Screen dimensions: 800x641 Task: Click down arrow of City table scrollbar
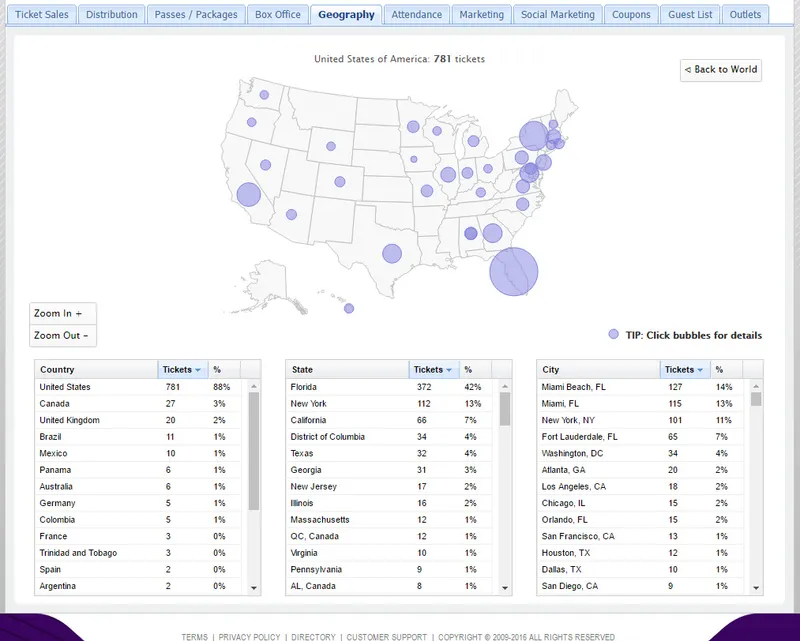[756, 588]
